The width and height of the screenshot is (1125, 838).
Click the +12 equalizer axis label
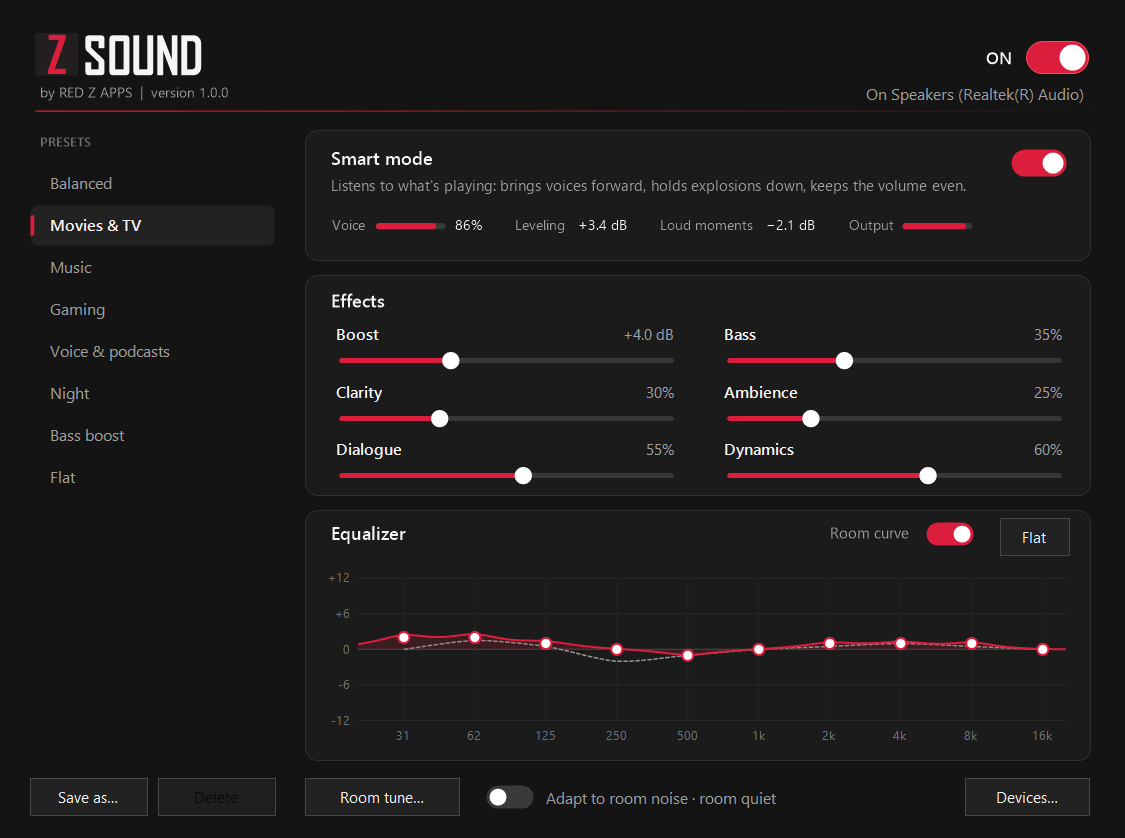coord(339,578)
